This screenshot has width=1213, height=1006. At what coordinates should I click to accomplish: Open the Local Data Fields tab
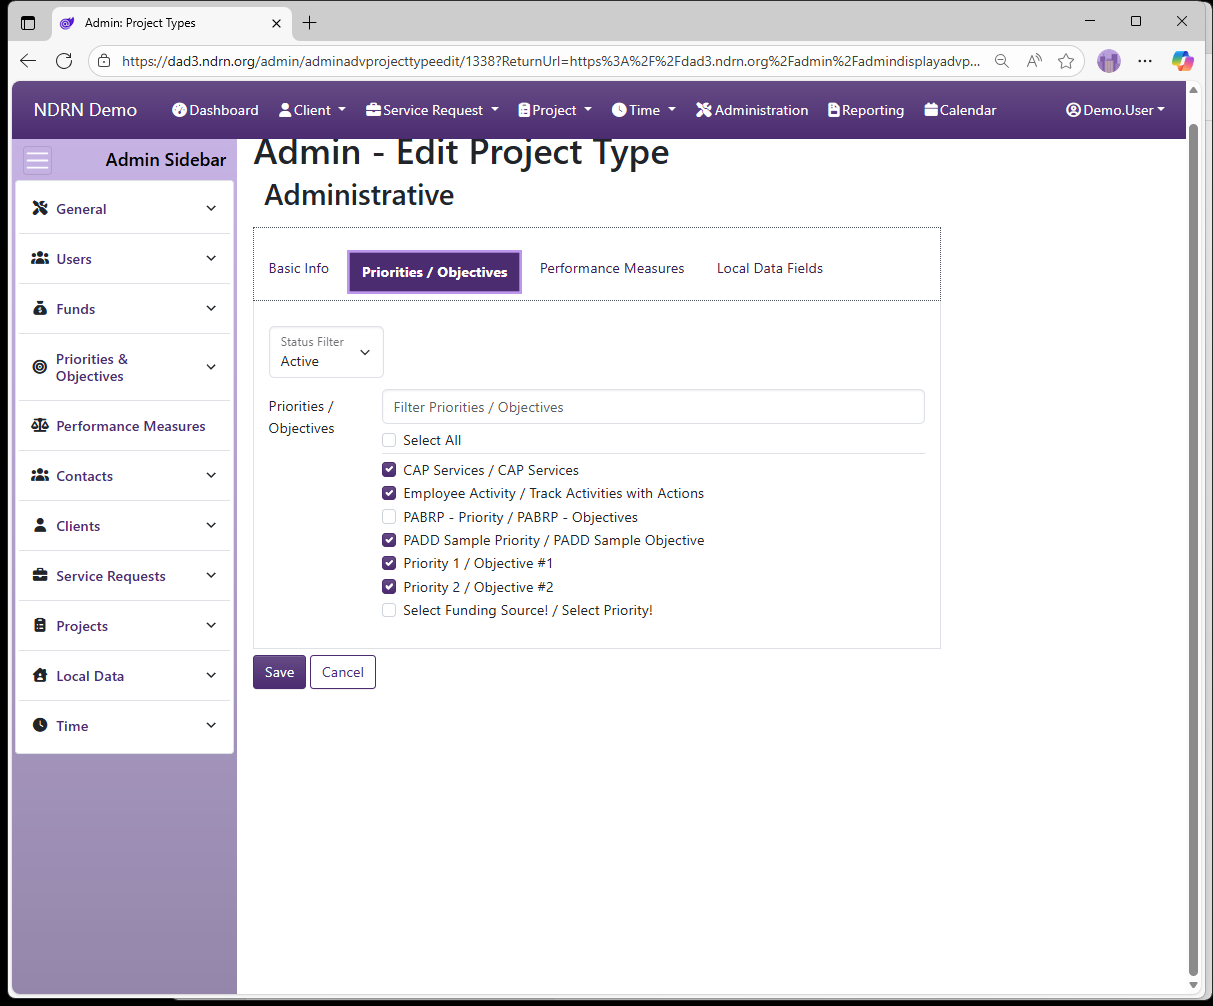[770, 268]
